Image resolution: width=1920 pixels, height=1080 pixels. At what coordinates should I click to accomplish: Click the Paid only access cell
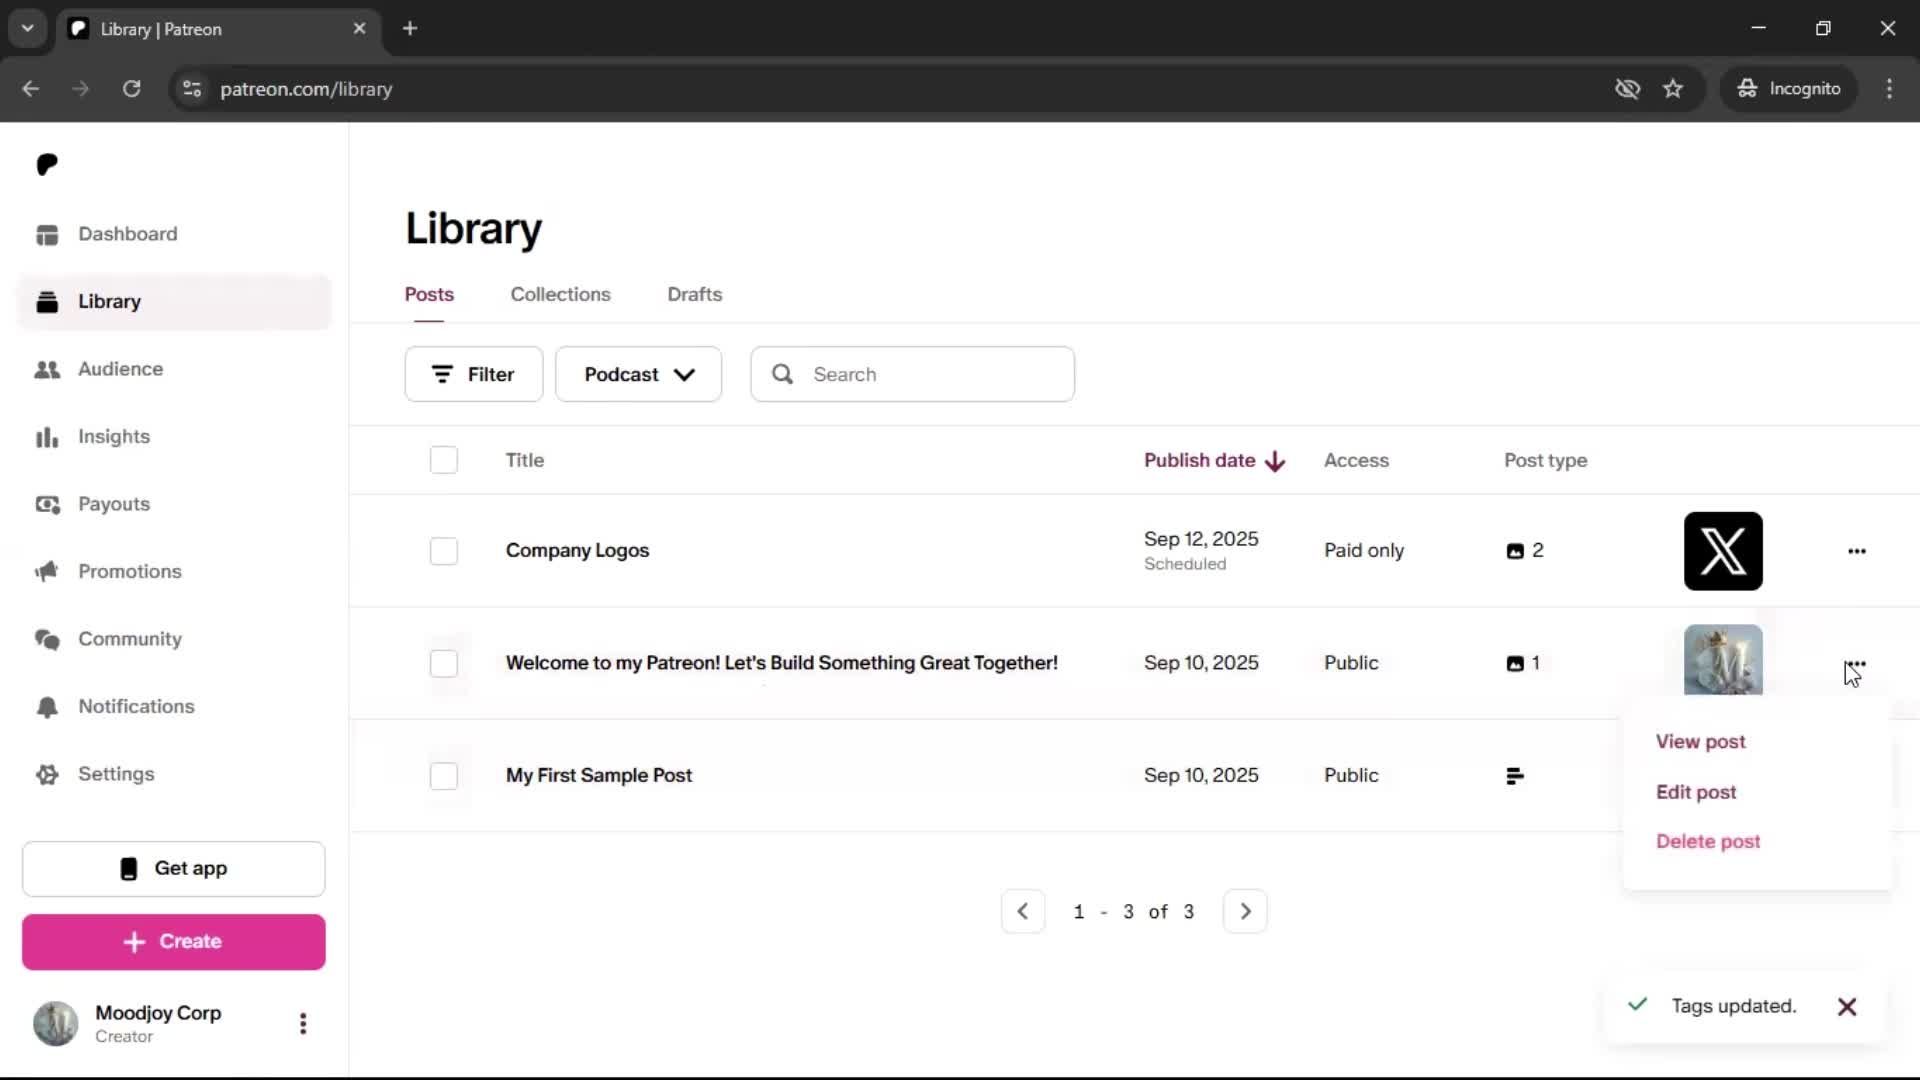1364,551
